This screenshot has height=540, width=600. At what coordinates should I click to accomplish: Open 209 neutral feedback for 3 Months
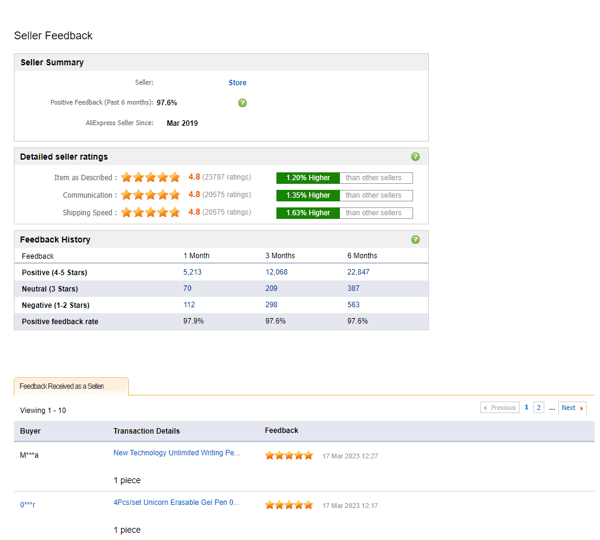coord(271,288)
